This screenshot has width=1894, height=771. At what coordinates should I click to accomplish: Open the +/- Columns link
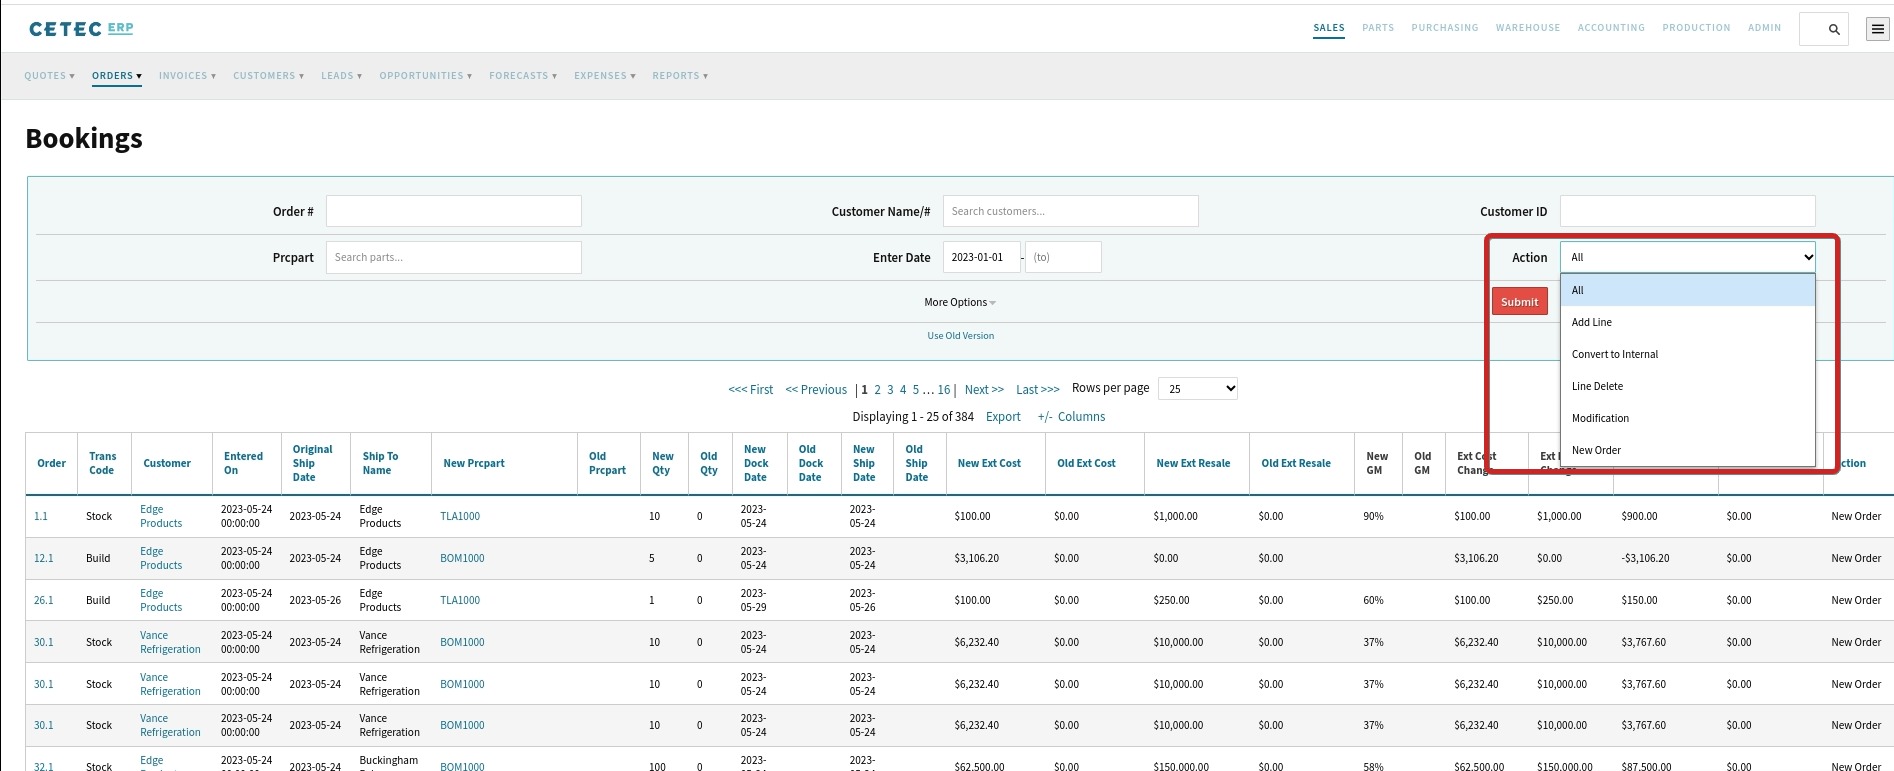[1071, 417]
